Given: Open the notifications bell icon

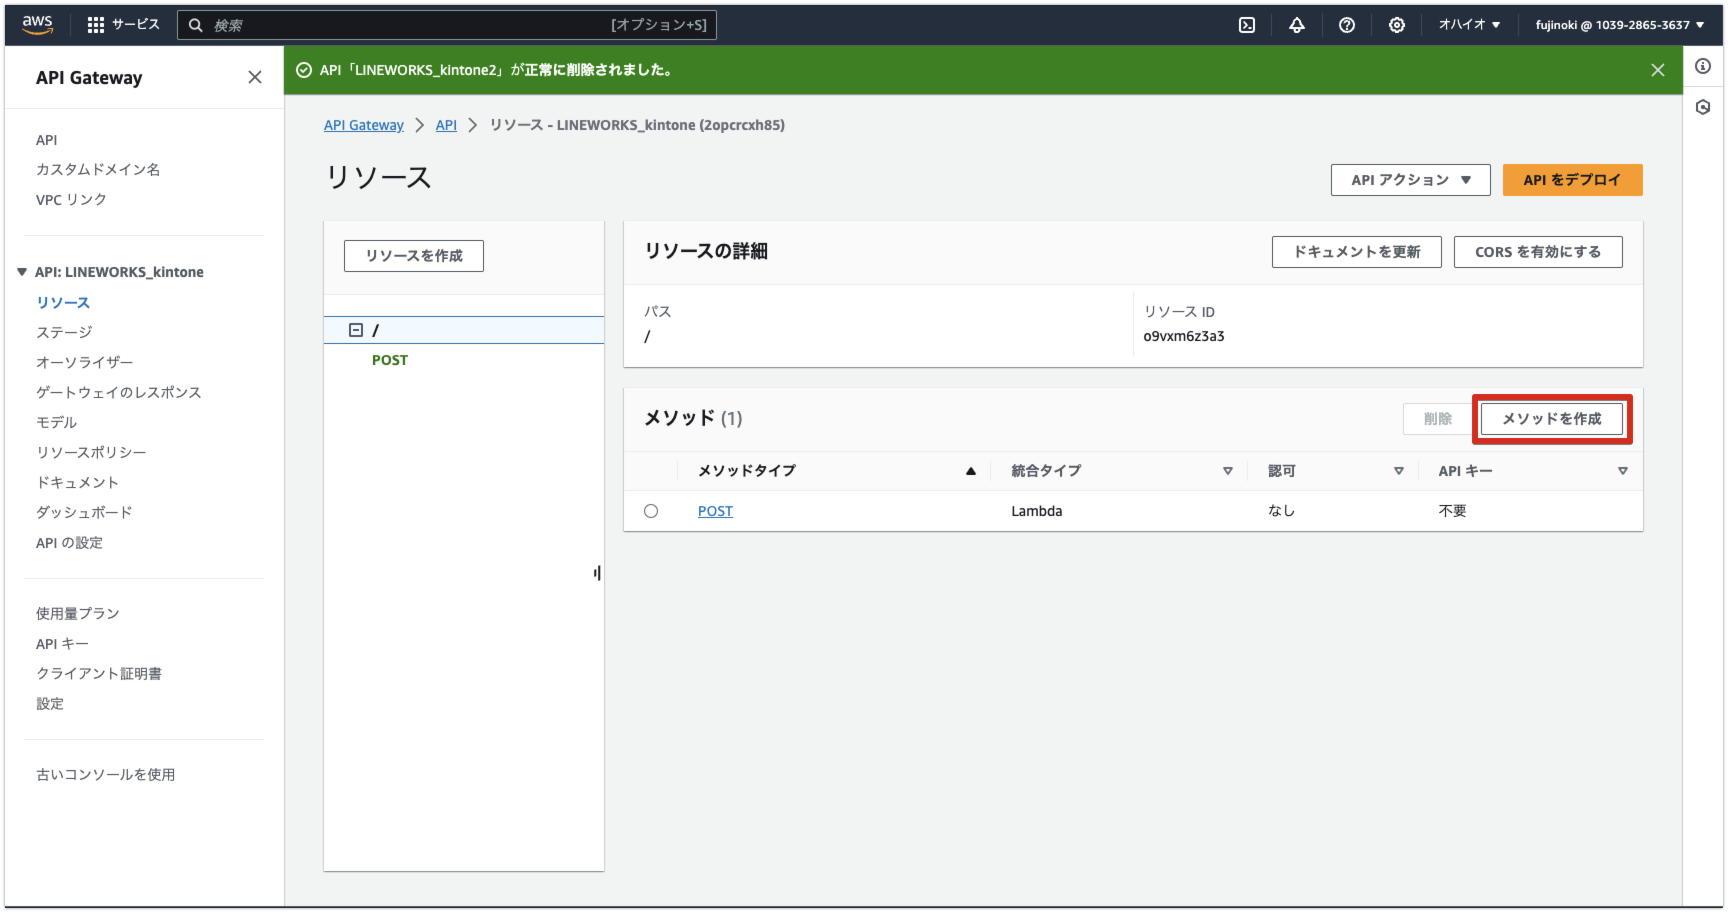Looking at the screenshot, I should pos(1297,25).
